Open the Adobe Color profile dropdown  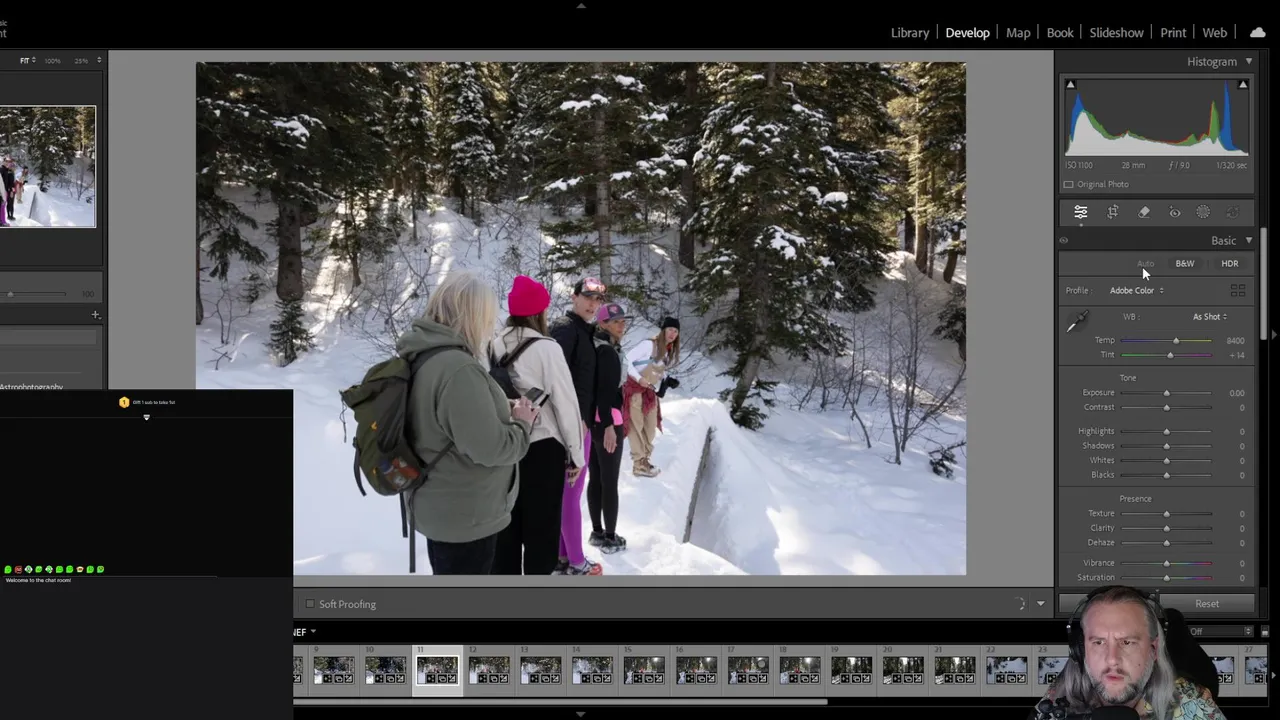1136,290
